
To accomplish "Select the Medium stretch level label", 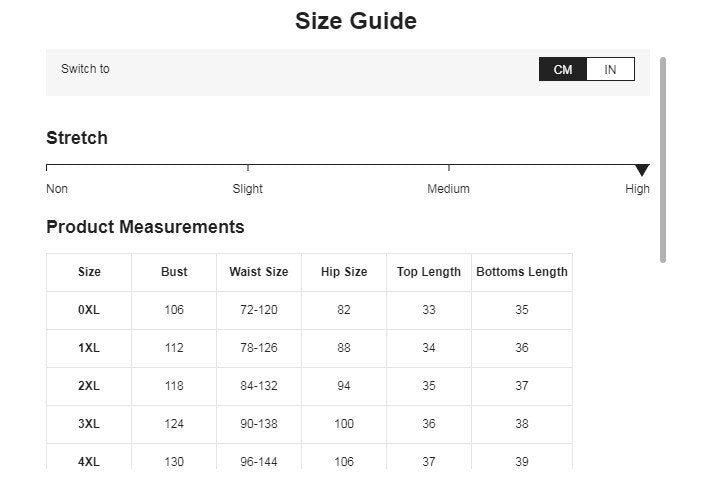I will (x=448, y=189).
